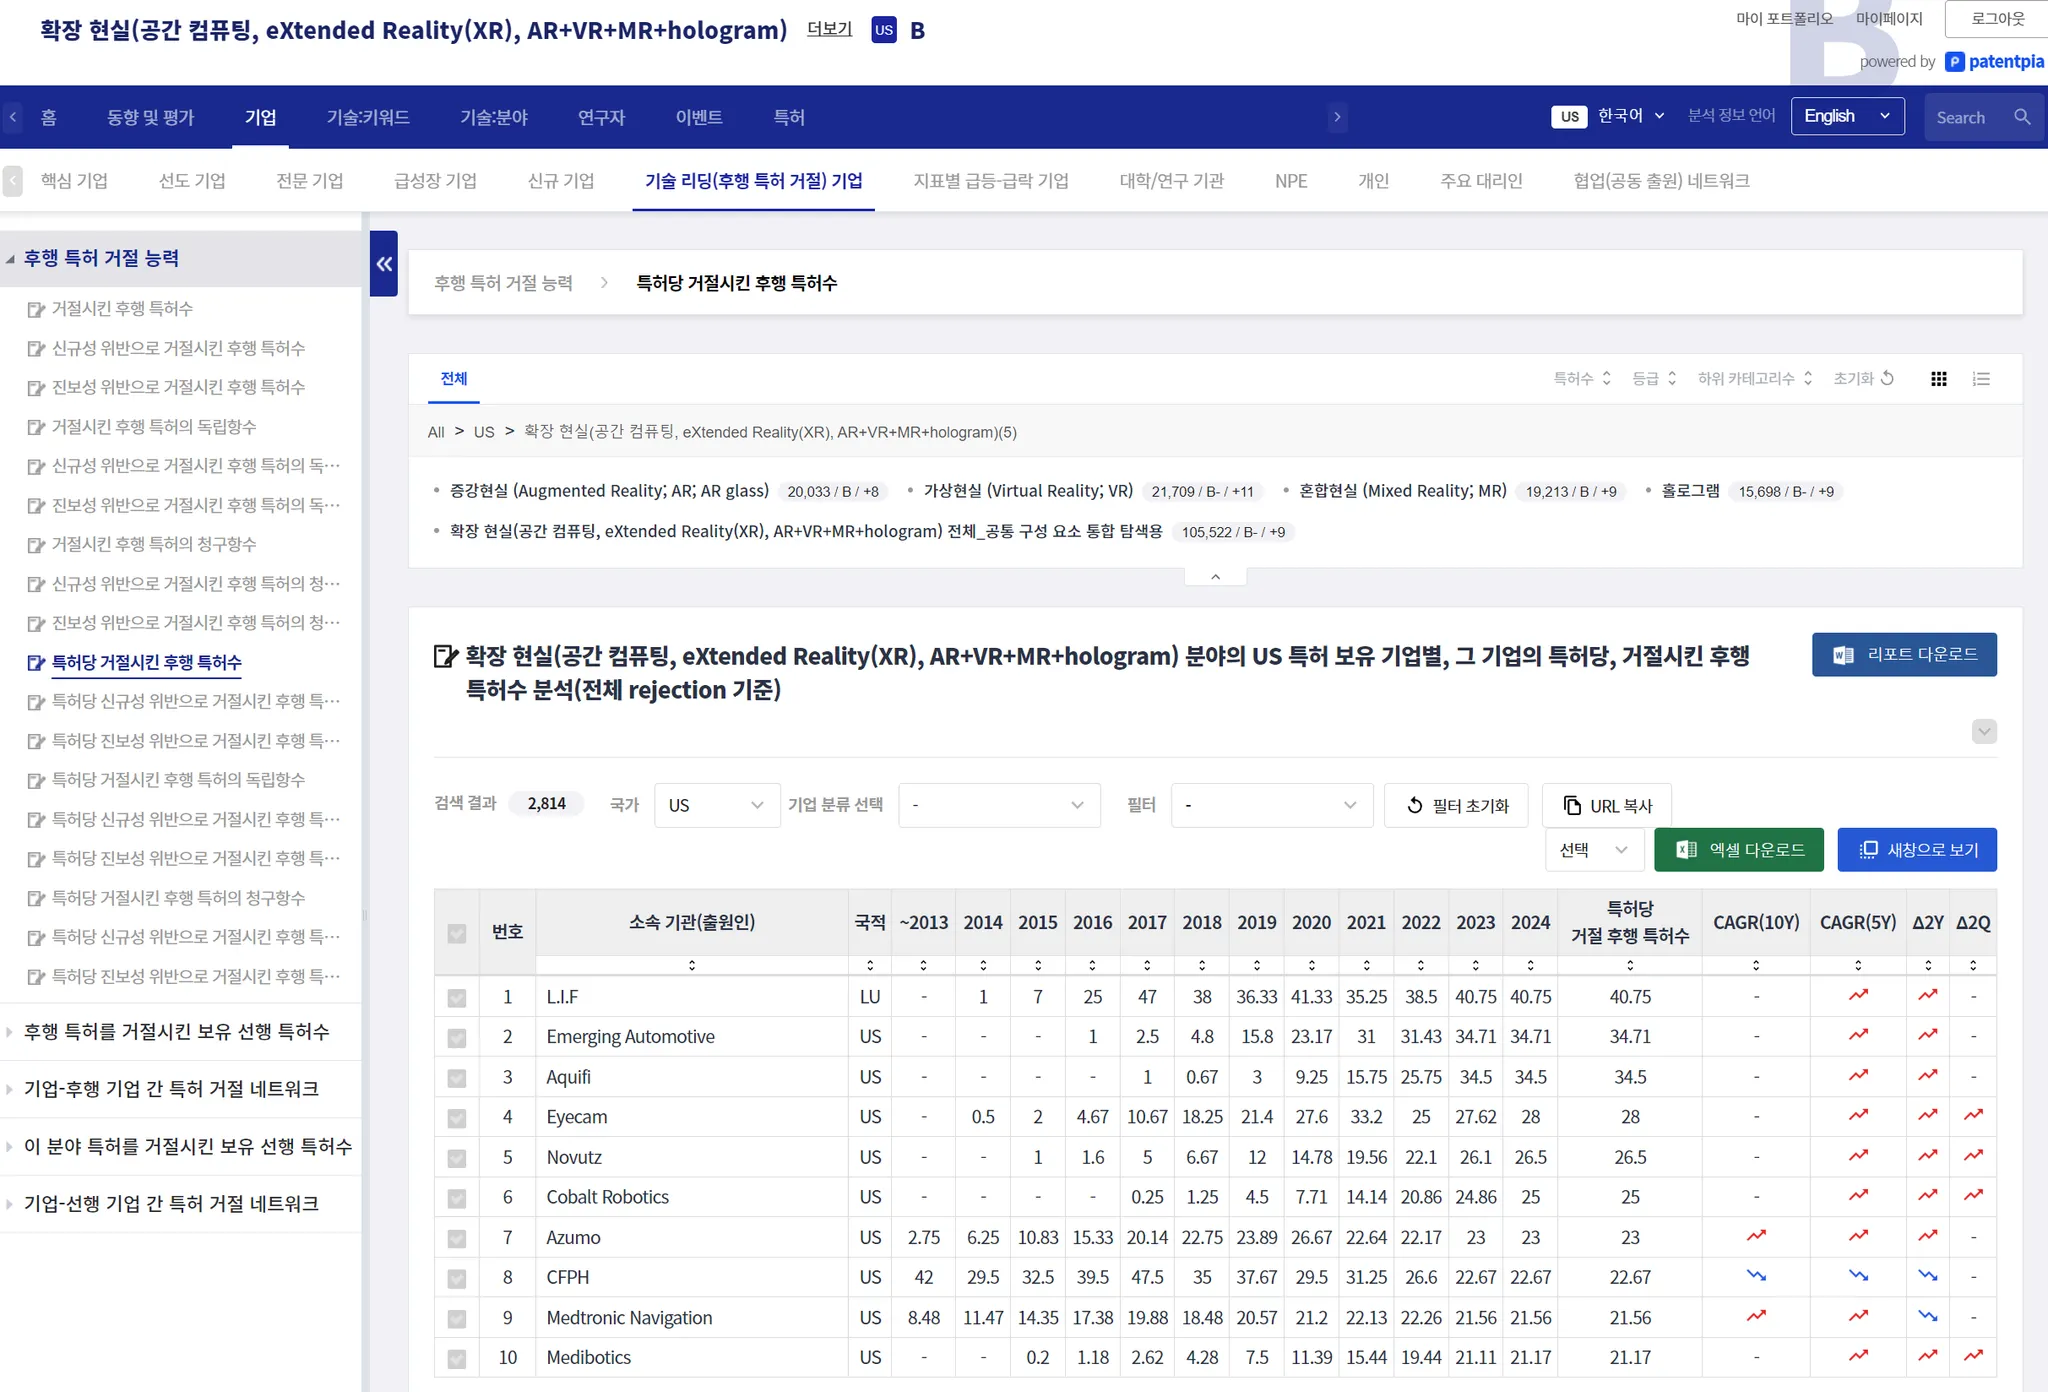Collapse the left sidebar with double-chevron button
The width and height of the screenshot is (2048, 1392).
(x=384, y=264)
